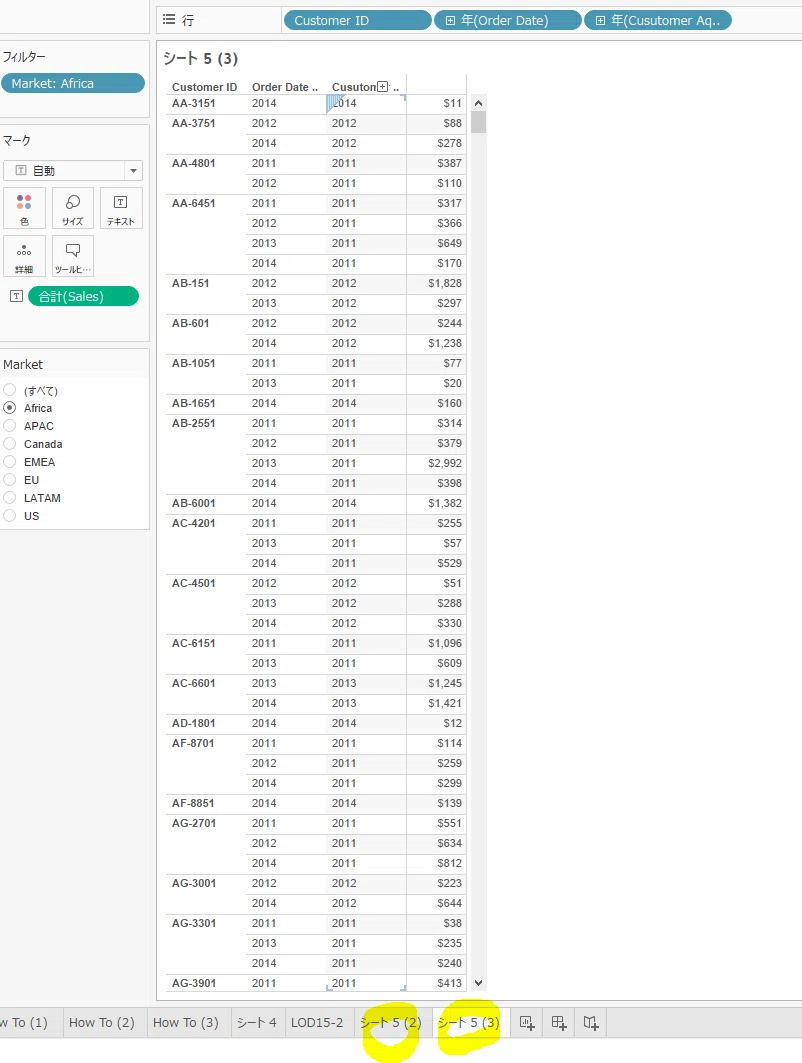The height and width of the screenshot is (1063, 802).
Task: Select customer row AF-8851
Action: point(193,803)
